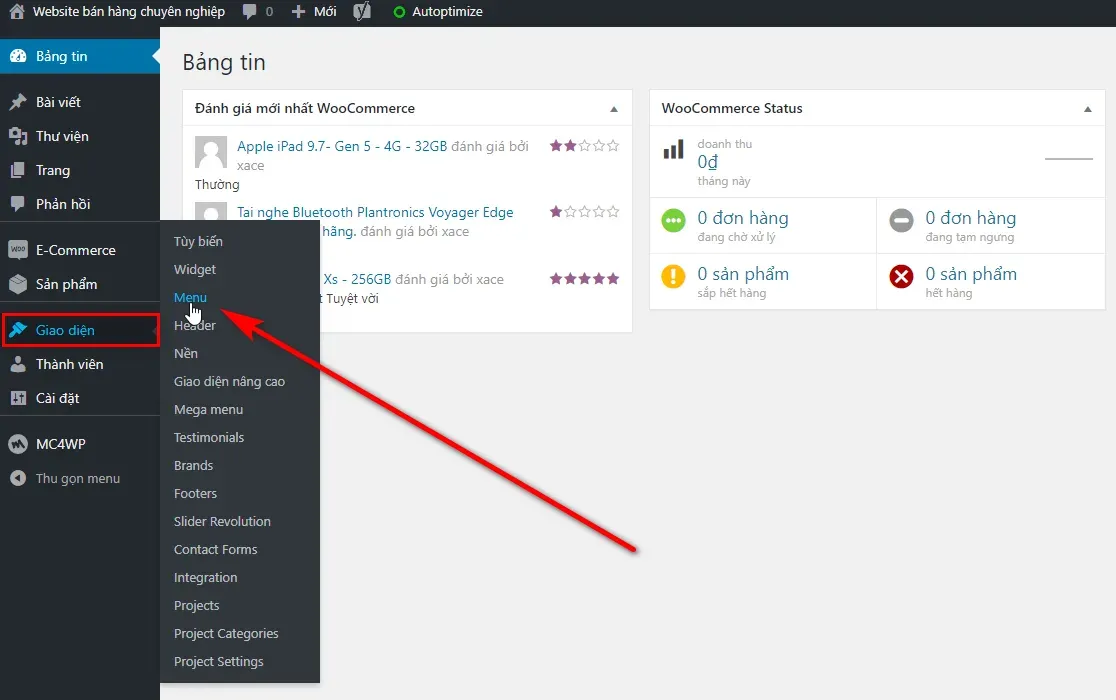This screenshot has height=700, width=1116.
Task: Click the Bài viết pushpin icon
Action: tap(18, 102)
